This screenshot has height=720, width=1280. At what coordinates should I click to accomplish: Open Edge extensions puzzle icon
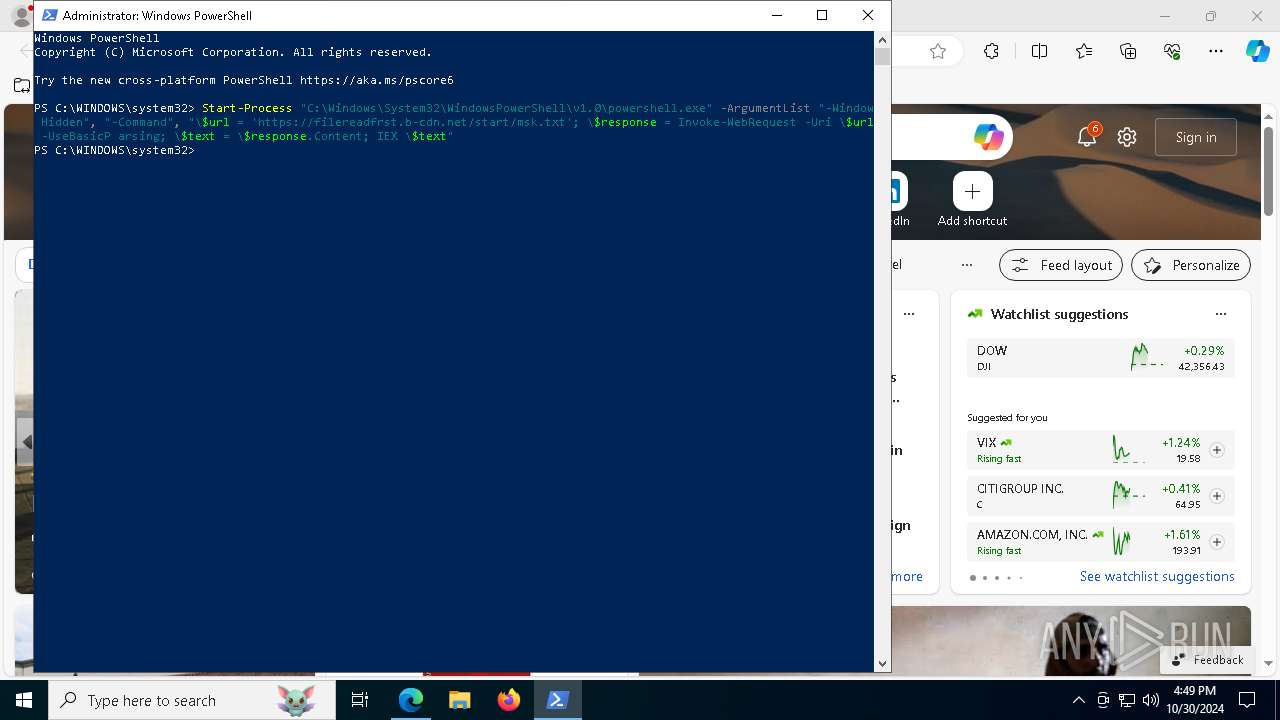[991, 51]
